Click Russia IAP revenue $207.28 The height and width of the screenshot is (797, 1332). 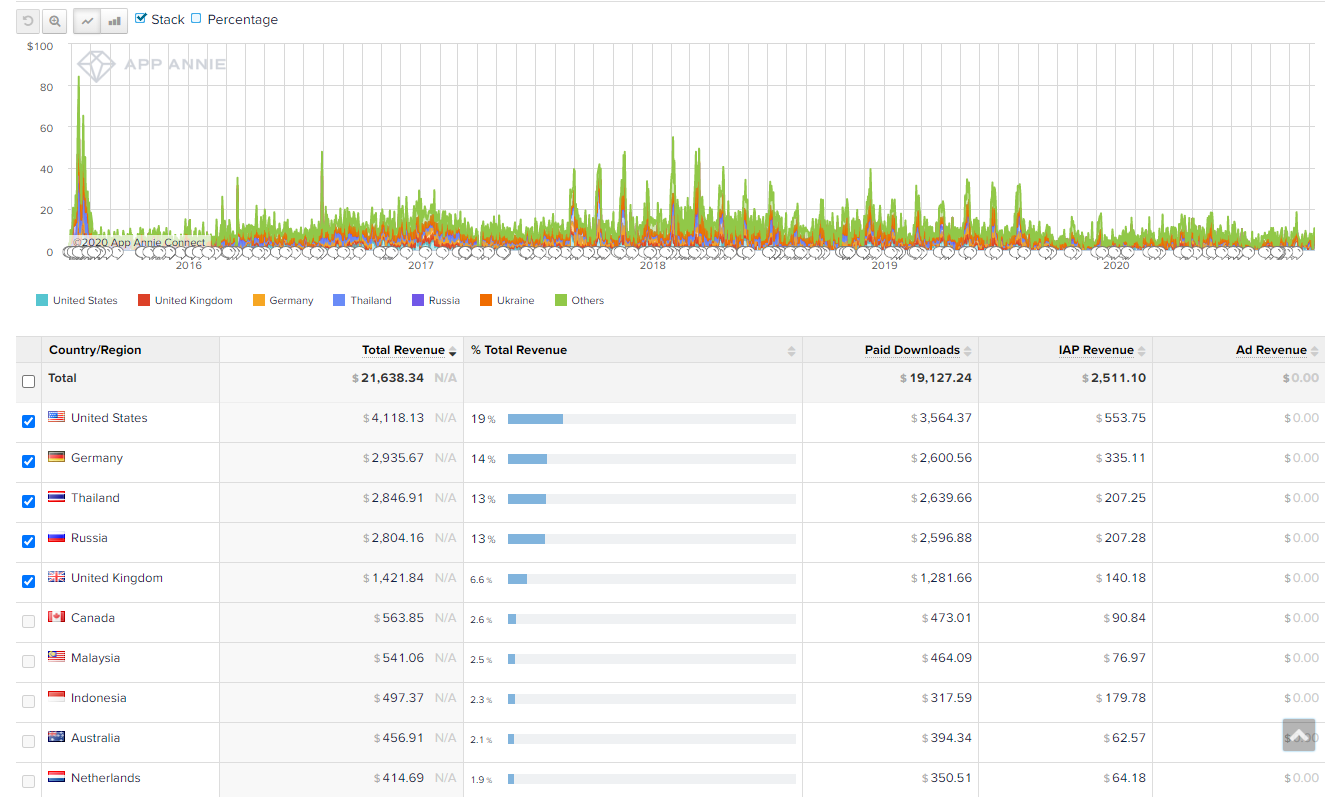tap(1121, 538)
